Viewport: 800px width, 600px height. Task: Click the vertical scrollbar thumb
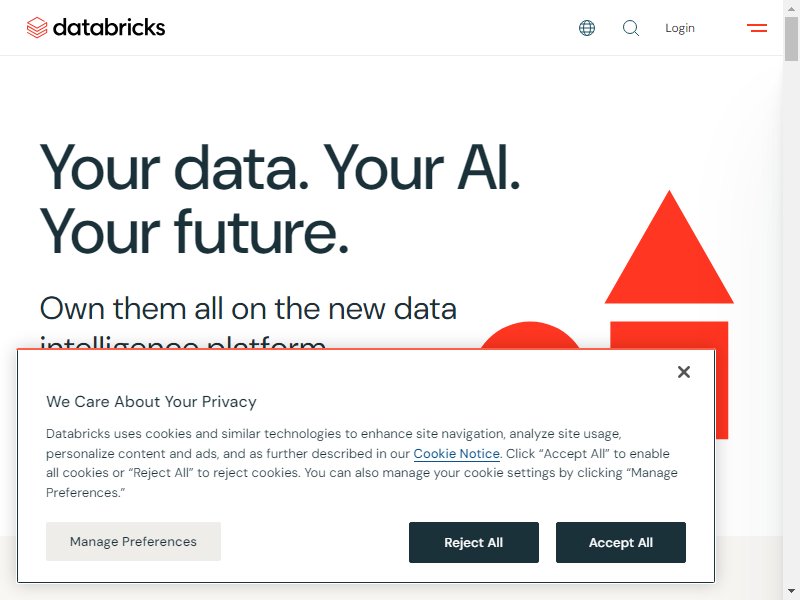click(x=791, y=38)
